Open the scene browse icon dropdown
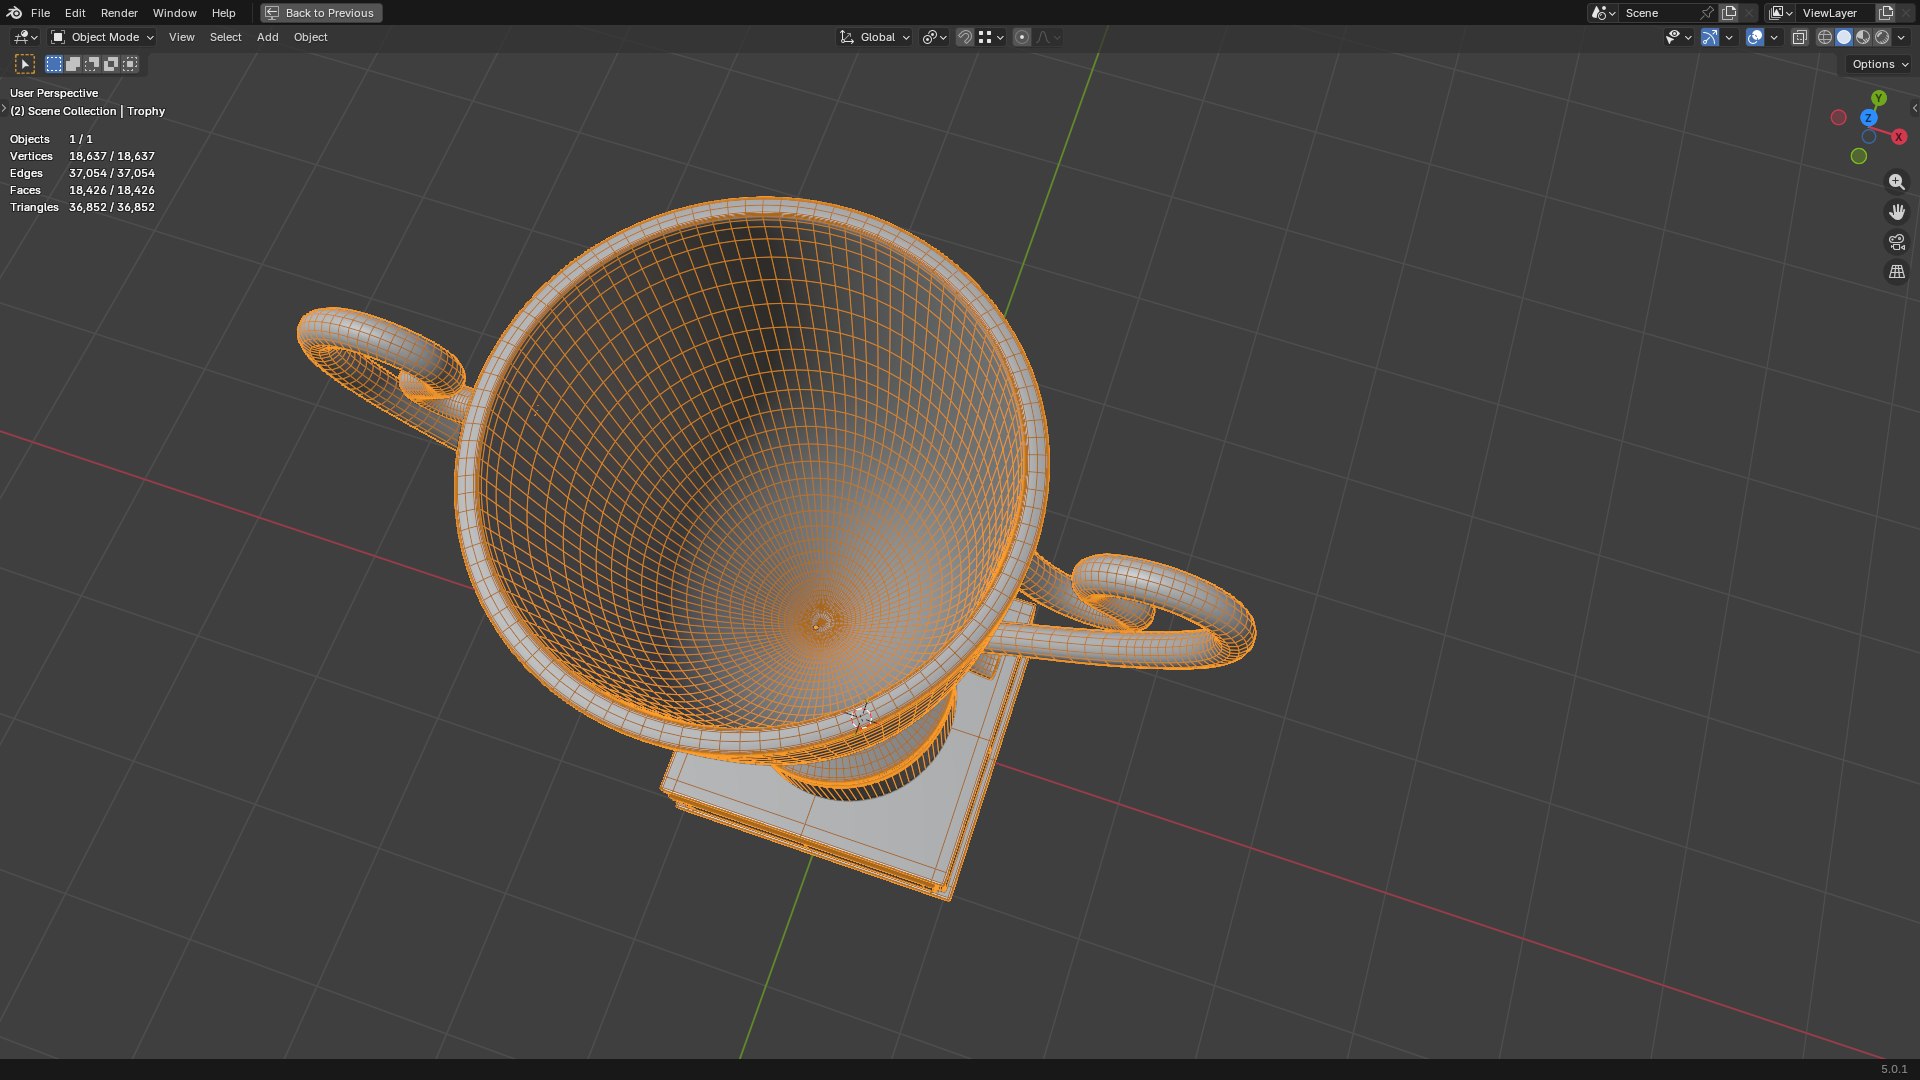Viewport: 1920px width, 1080px height. [1603, 13]
